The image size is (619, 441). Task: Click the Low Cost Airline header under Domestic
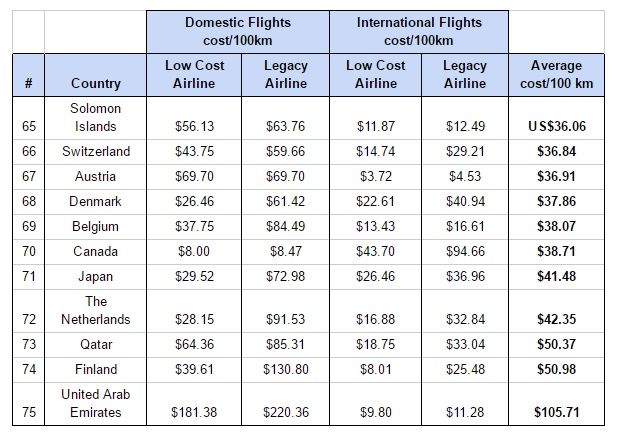(x=194, y=74)
